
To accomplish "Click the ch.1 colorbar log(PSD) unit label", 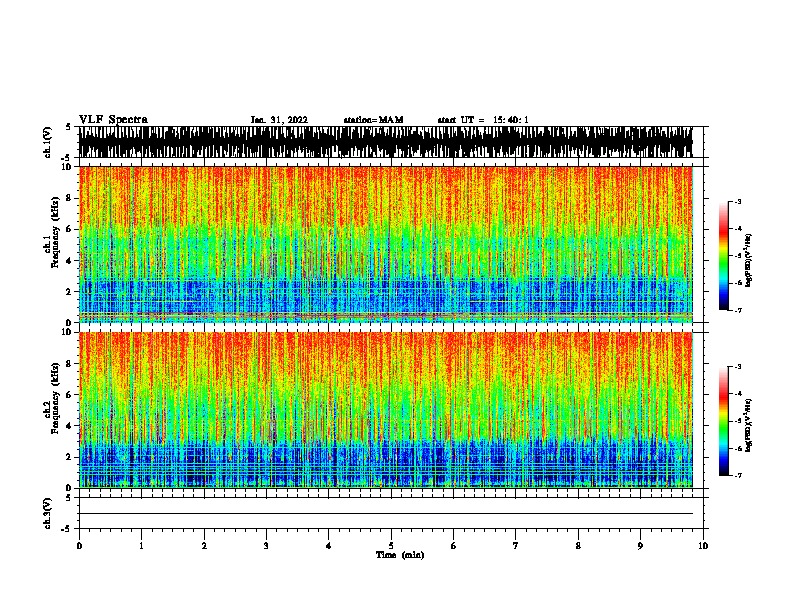I will (749, 260).
